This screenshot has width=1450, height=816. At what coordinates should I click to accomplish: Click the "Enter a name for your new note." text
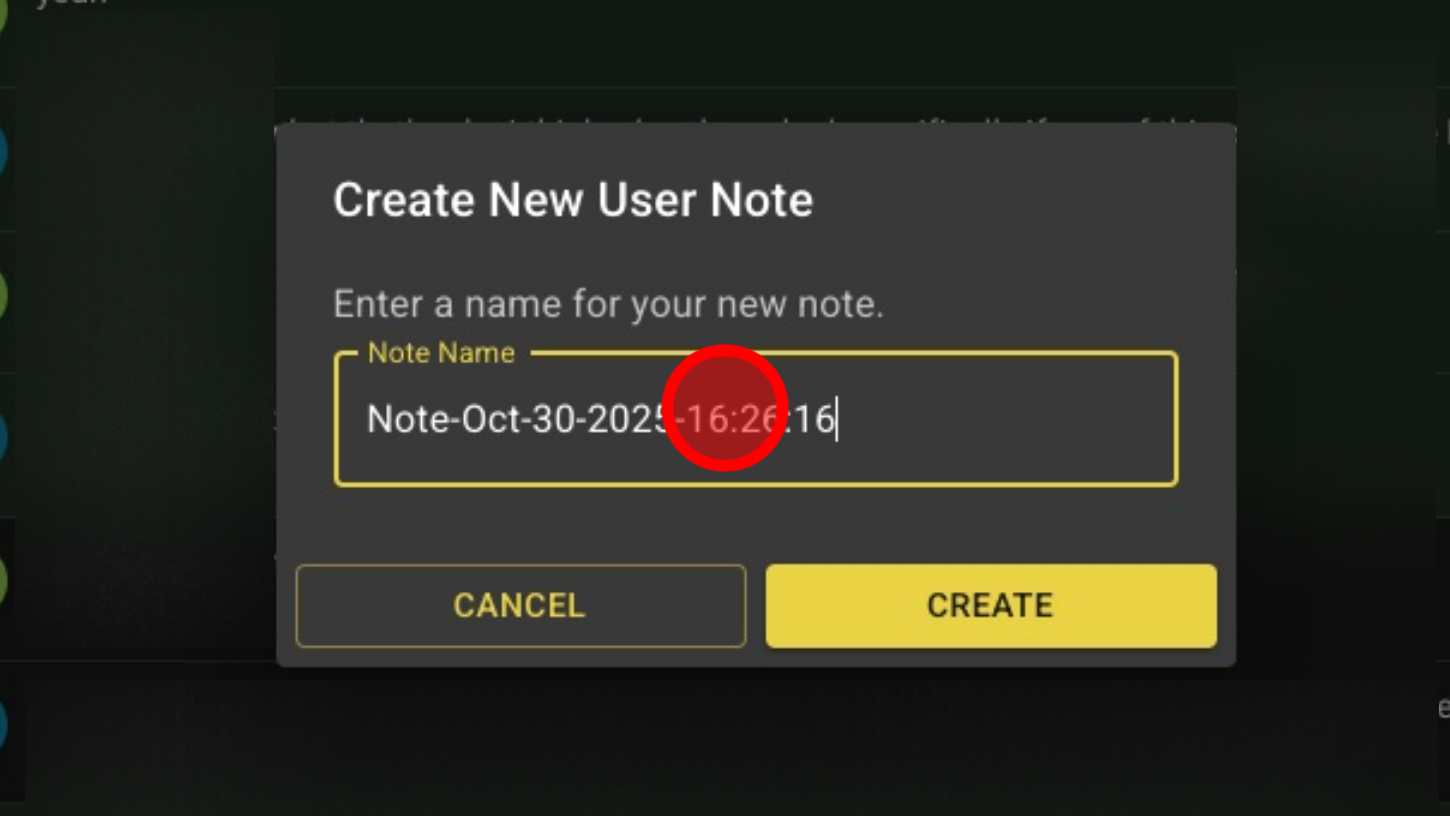608,304
